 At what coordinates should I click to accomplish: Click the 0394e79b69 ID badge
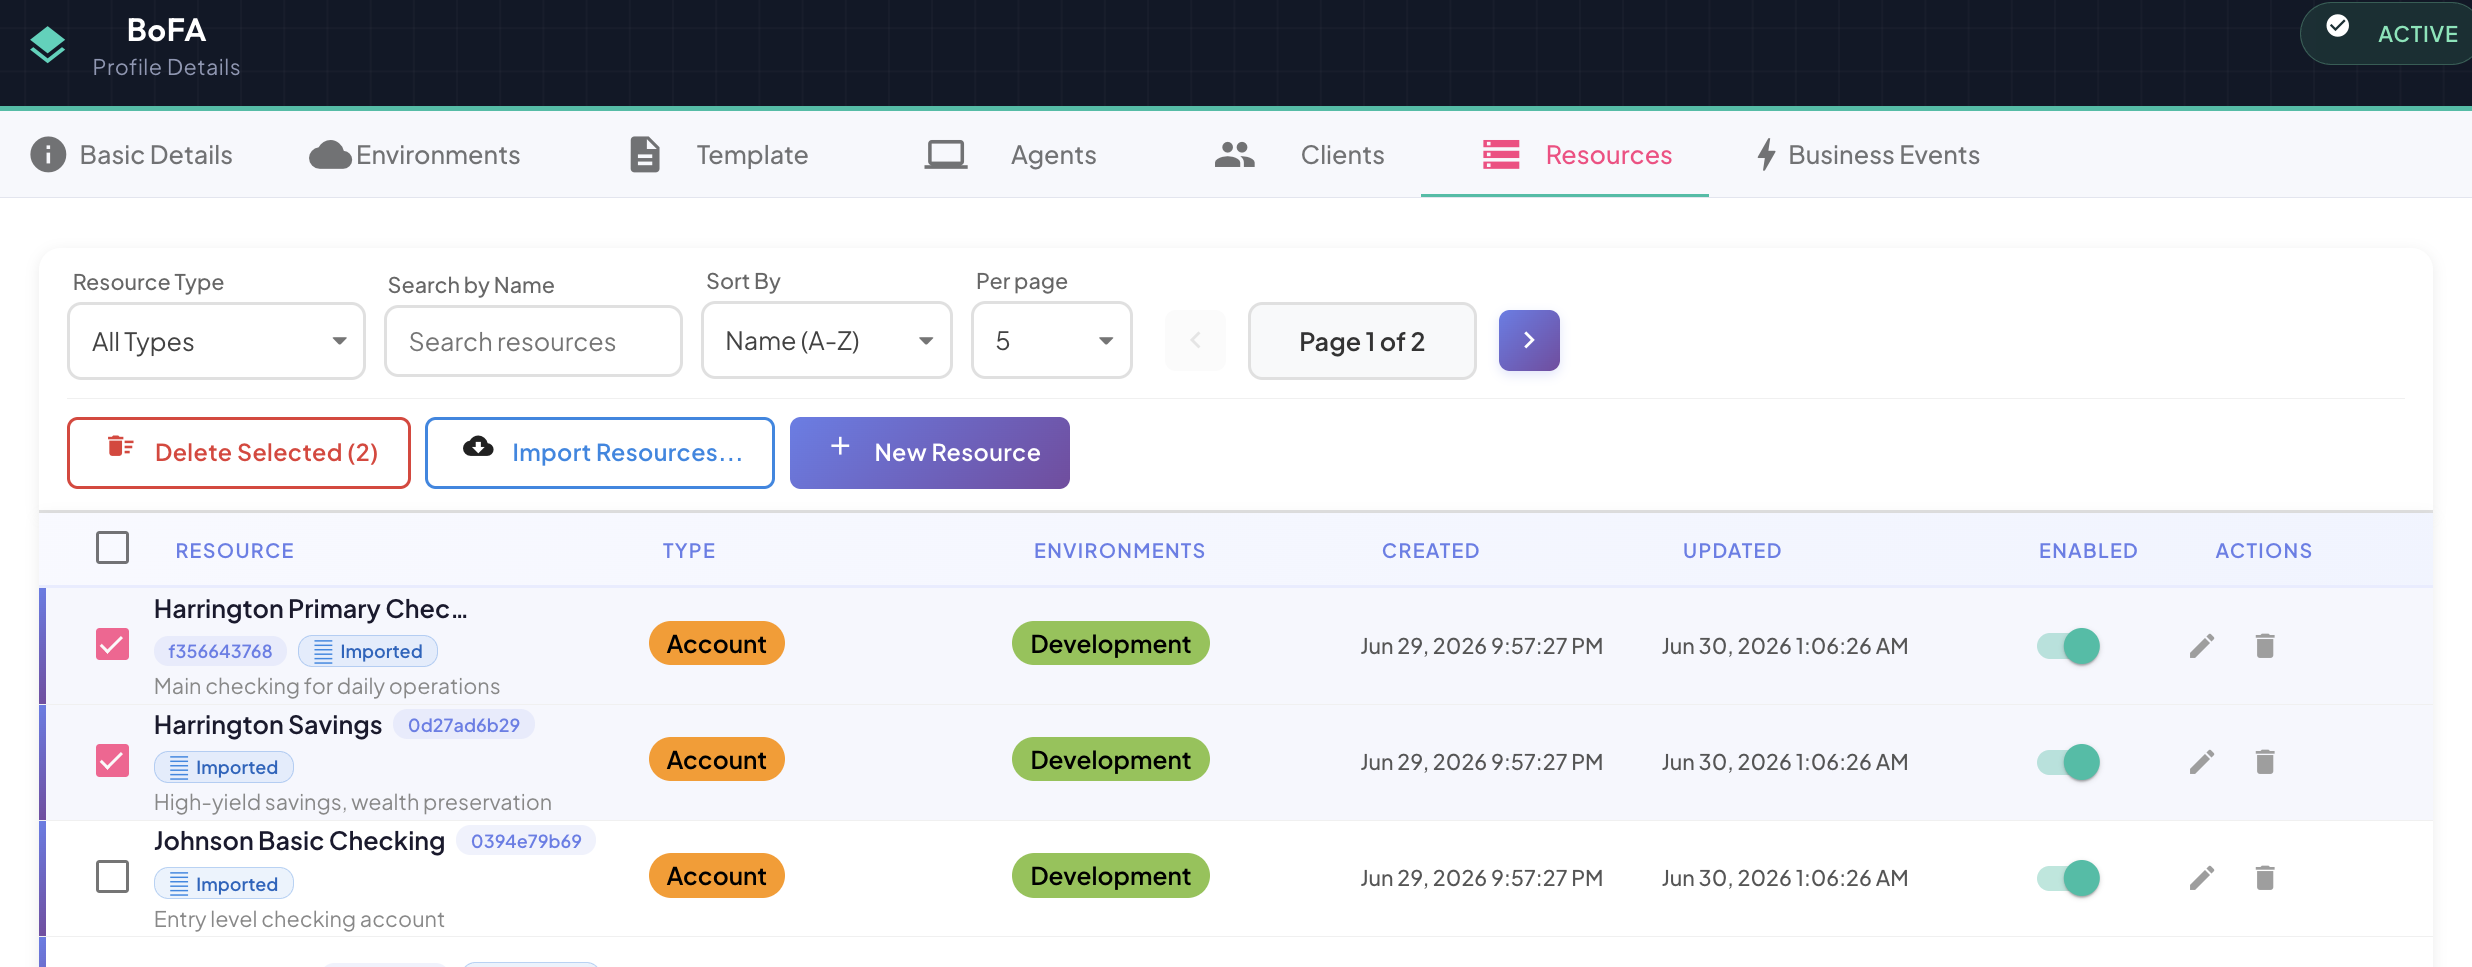point(526,841)
